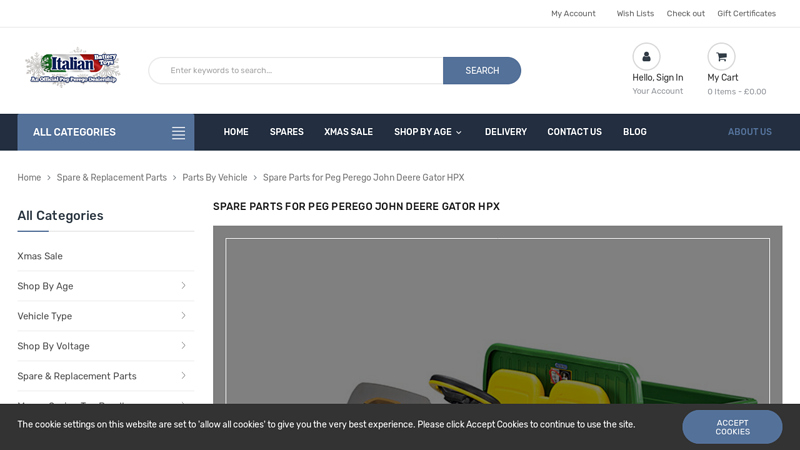
Task: Open the Shop By Age navigation dropdown
Action: point(428,132)
